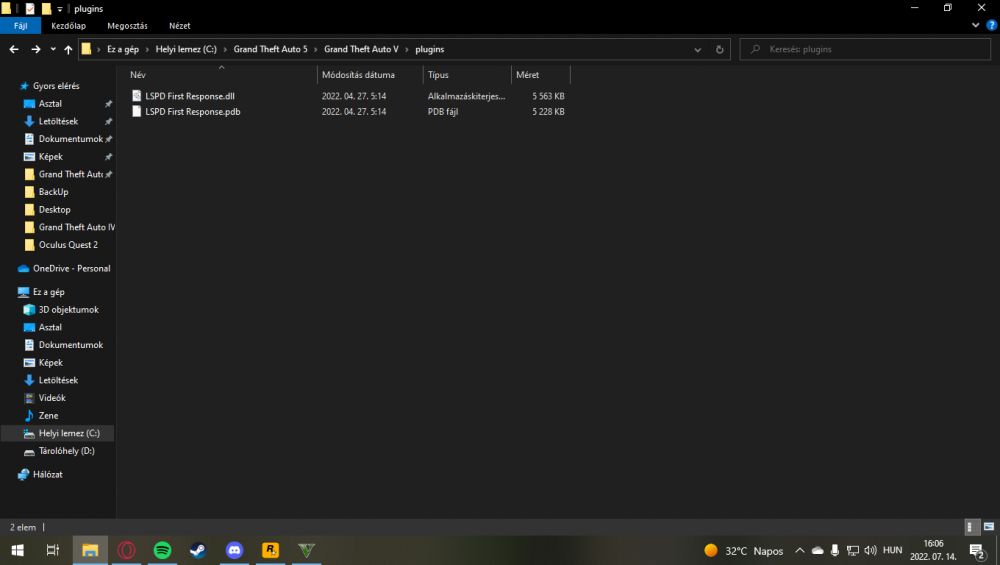Viewport: 1000px width, 565px height.
Task: Navigate to Grand Theft Auto V breadcrumb
Action: point(361,49)
